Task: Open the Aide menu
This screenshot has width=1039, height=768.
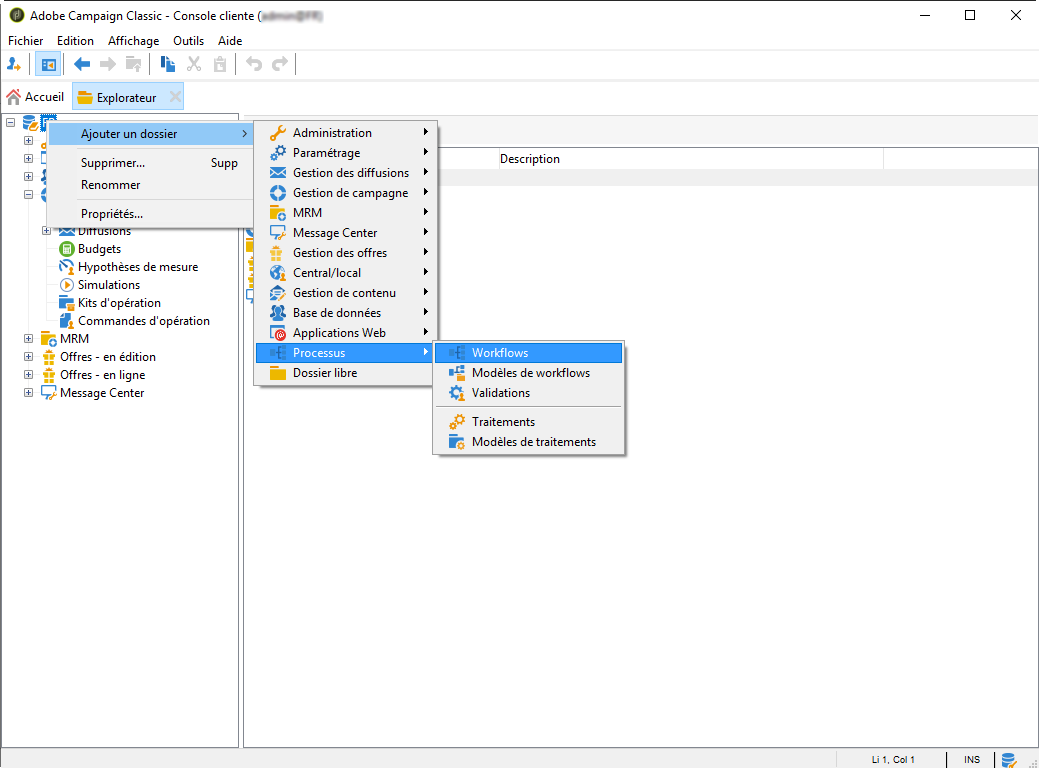Action: (x=230, y=41)
